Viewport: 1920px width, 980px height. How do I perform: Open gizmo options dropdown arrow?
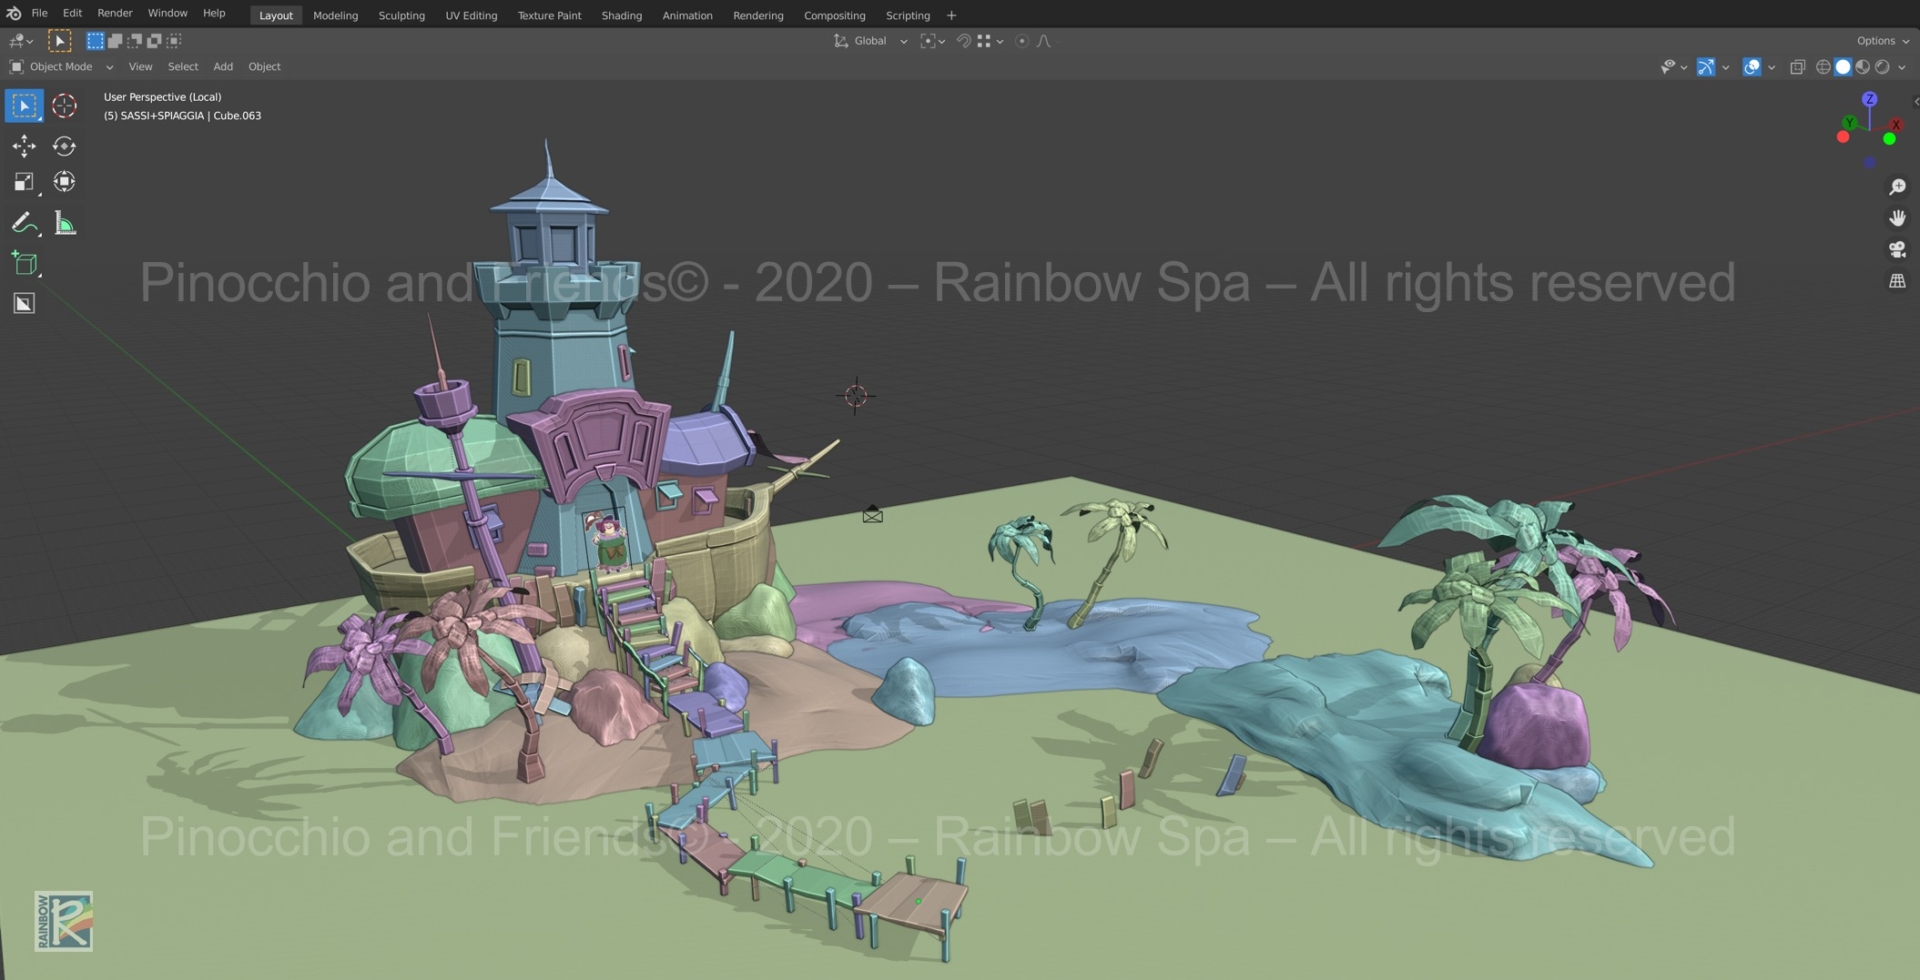click(1726, 67)
